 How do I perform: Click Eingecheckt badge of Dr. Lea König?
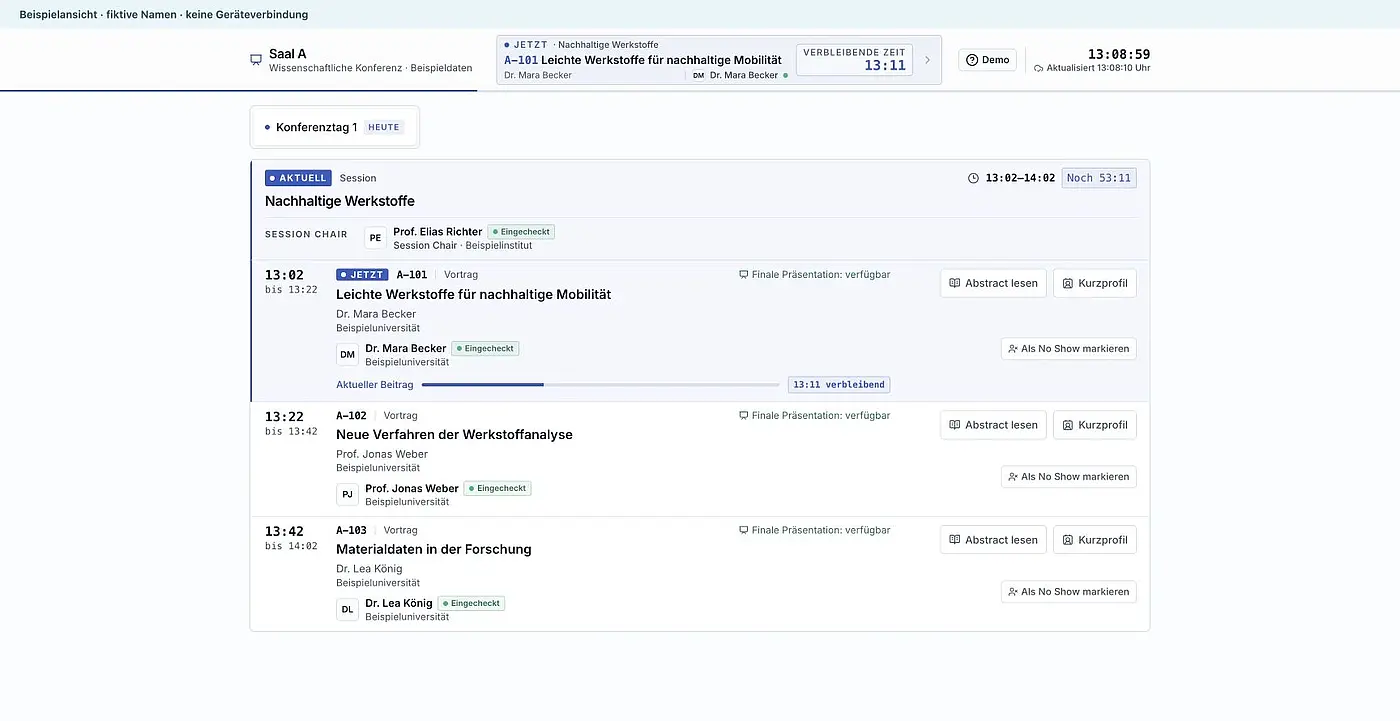[471, 604]
